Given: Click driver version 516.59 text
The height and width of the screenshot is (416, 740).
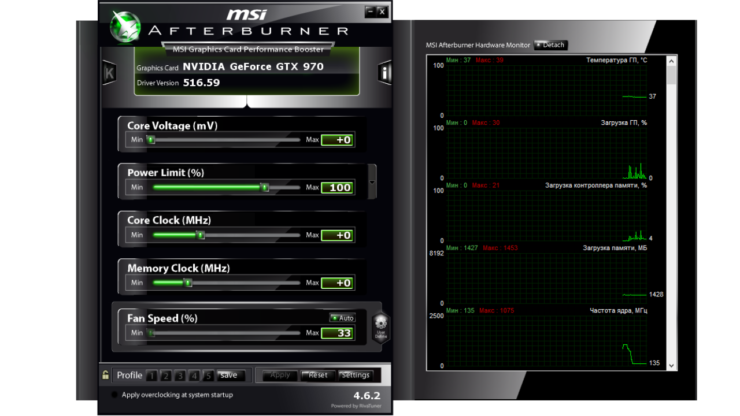Looking at the screenshot, I should (x=202, y=83).
